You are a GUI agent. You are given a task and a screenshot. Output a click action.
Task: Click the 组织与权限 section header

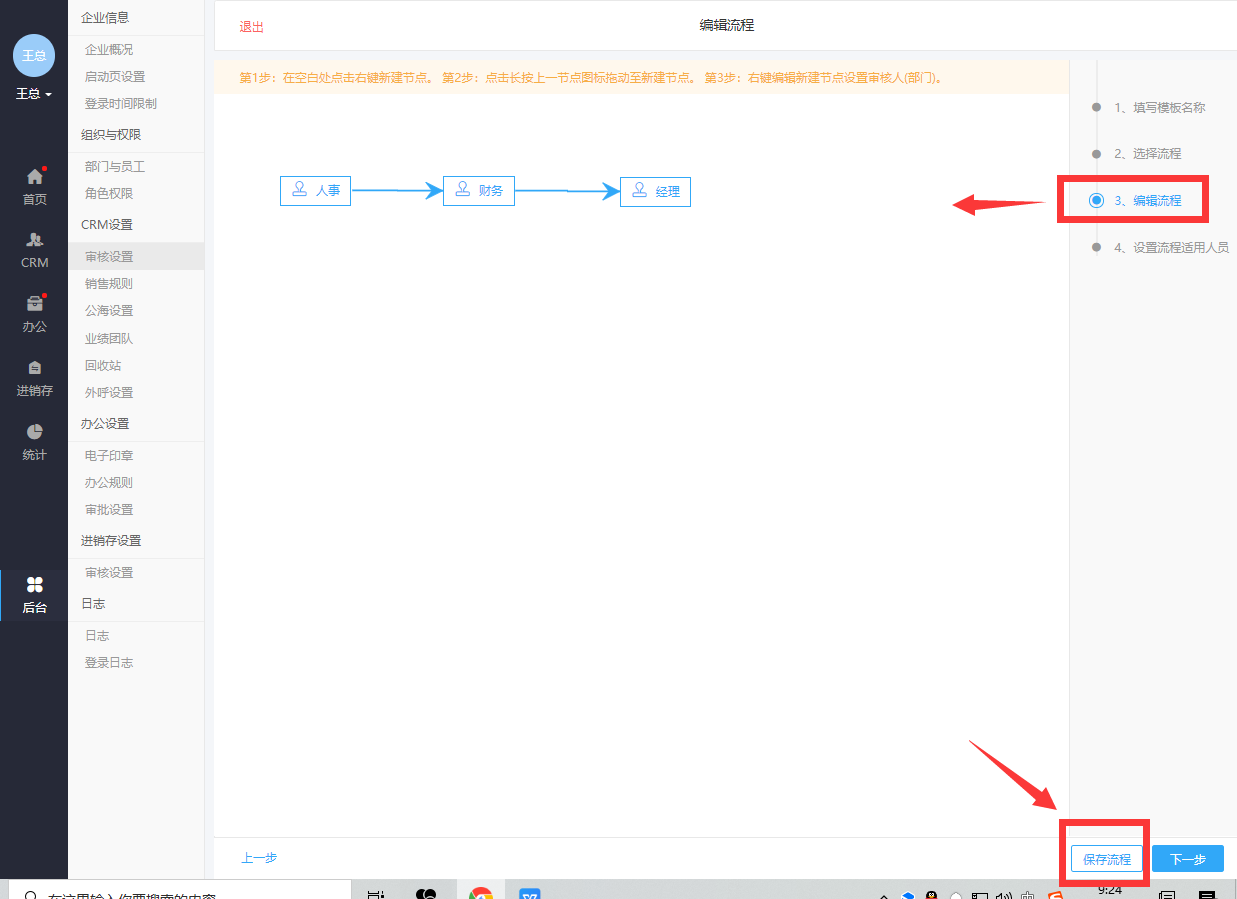click(111, 134)
